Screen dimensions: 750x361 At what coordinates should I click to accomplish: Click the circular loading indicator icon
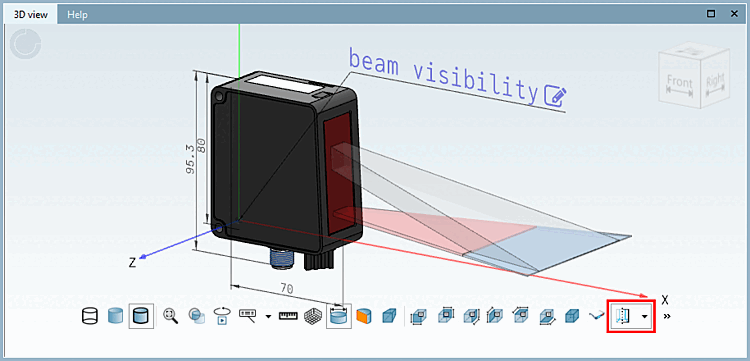coord(25,44)
